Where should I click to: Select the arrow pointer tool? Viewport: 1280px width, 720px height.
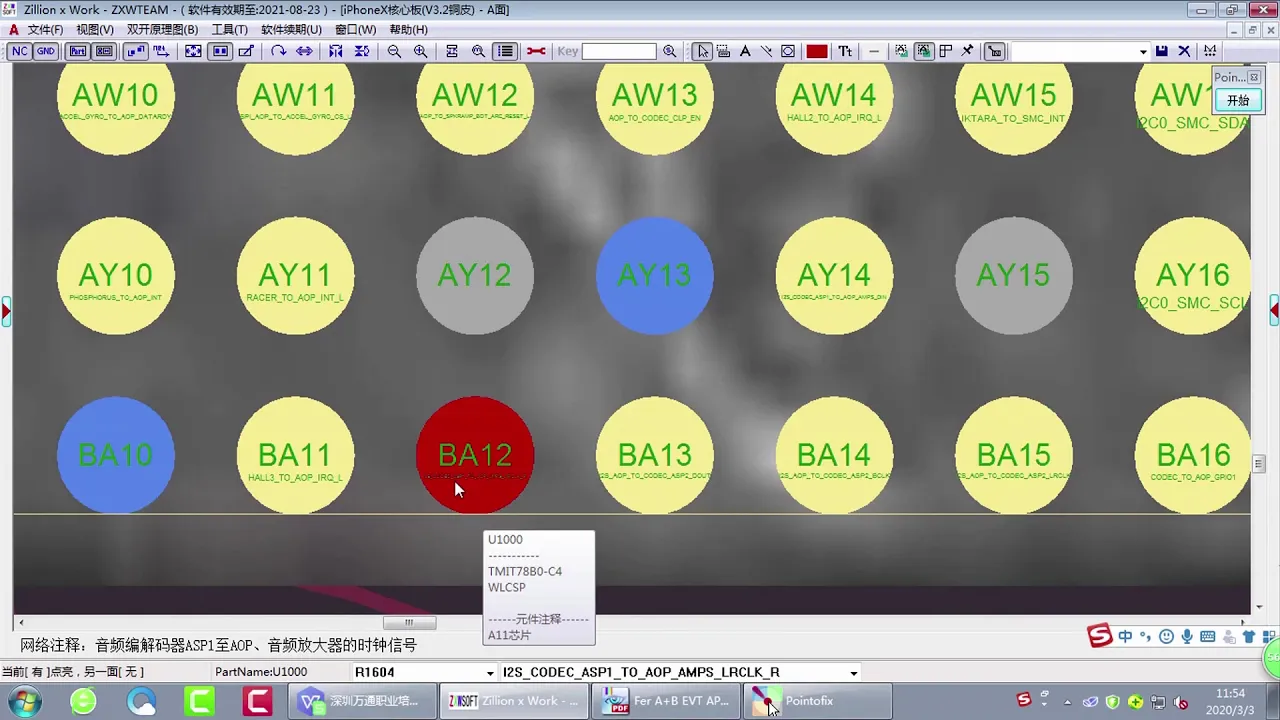pos(703,51)
